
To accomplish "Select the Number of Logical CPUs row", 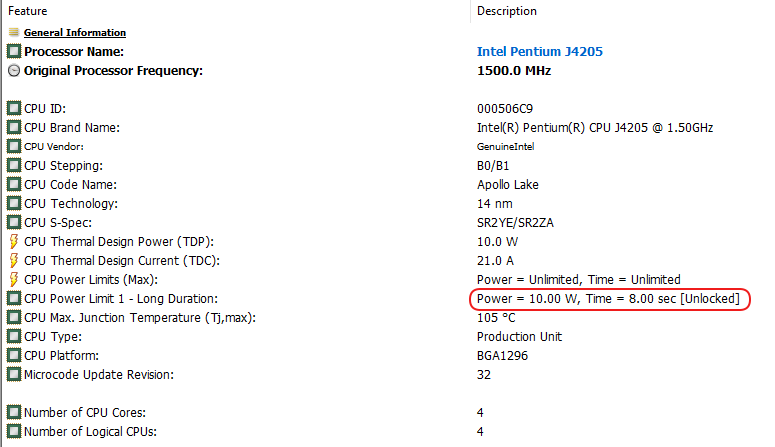I will (x=388, y=431).
